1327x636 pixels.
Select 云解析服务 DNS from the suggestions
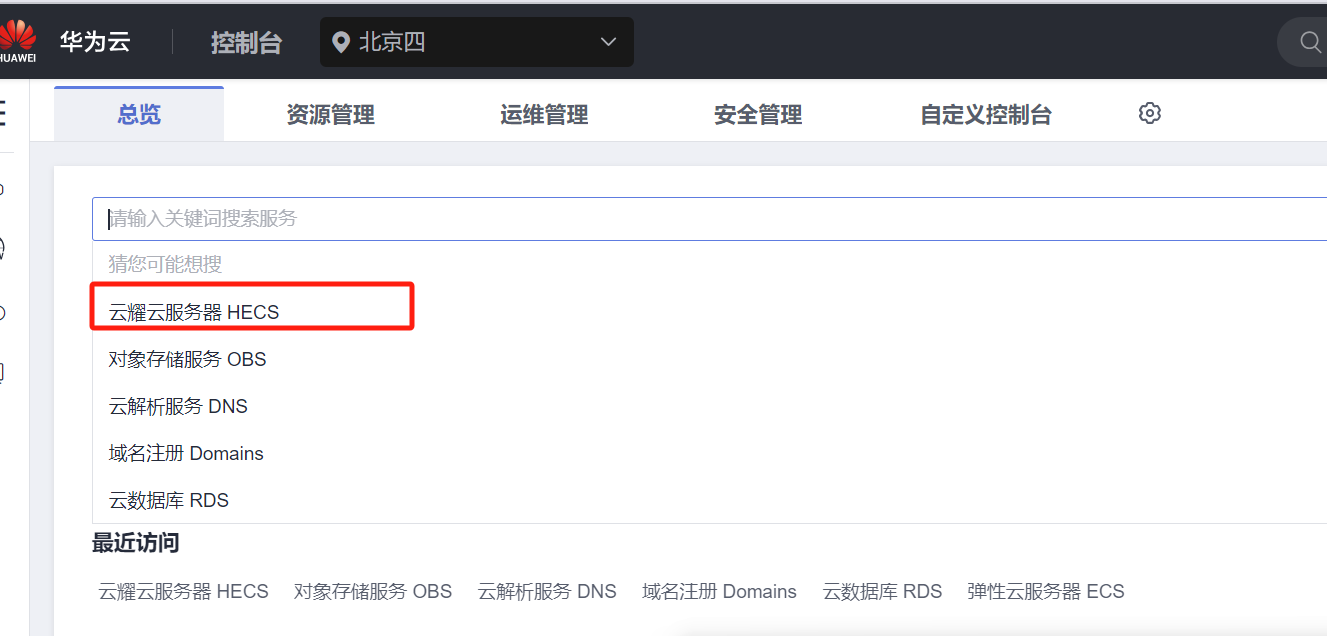tap(178, 406)
